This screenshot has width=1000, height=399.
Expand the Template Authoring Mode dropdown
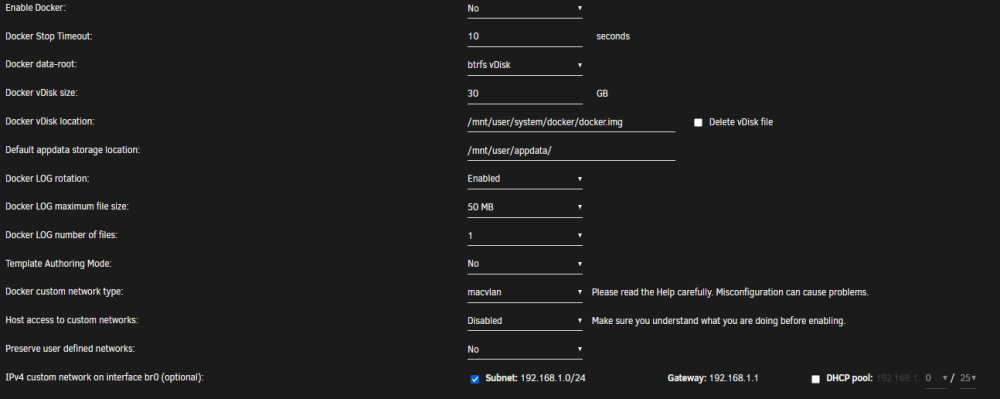(x=525, y=263)
